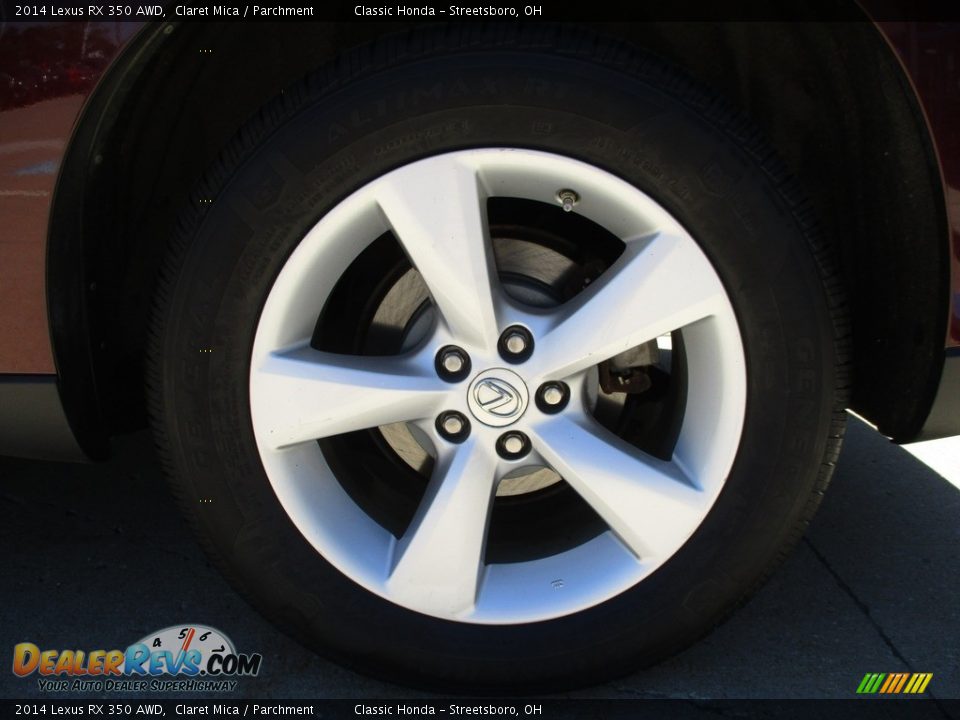The height and width of the screenshot is (720, 960).
Task: Click "Claret Mica / Parchment" in top caption
Action: coord(244,10)
